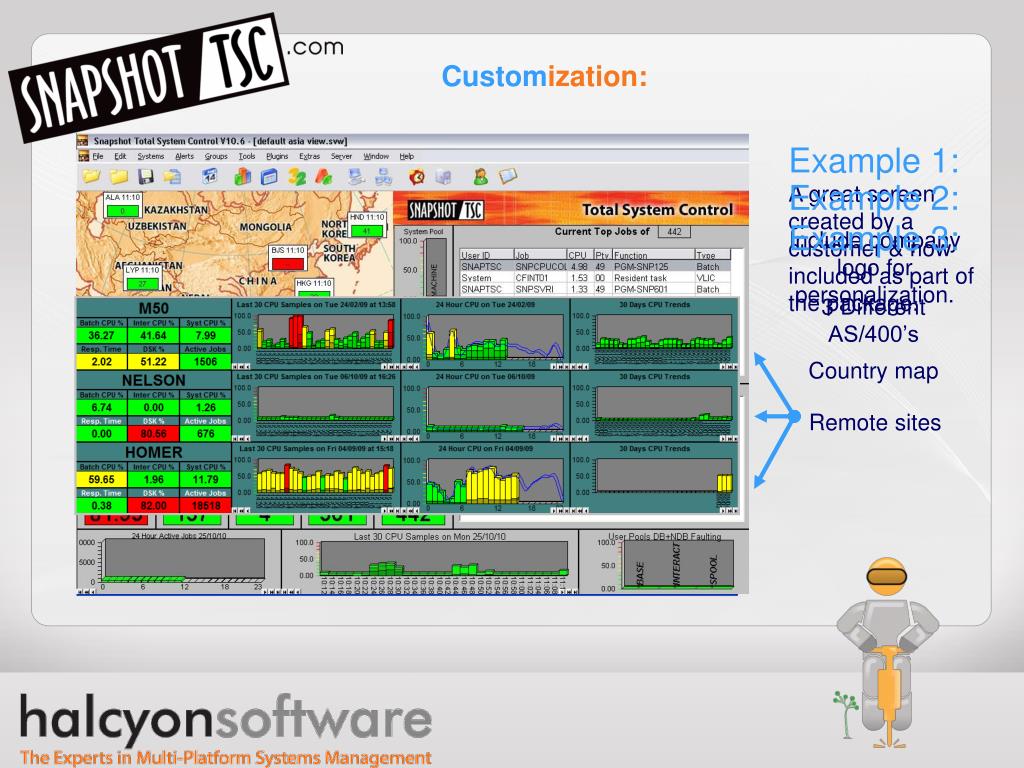The image size is (1024, 768).
Task: Click M50 DSK value 51.22
Action: [x=153, y=361]
